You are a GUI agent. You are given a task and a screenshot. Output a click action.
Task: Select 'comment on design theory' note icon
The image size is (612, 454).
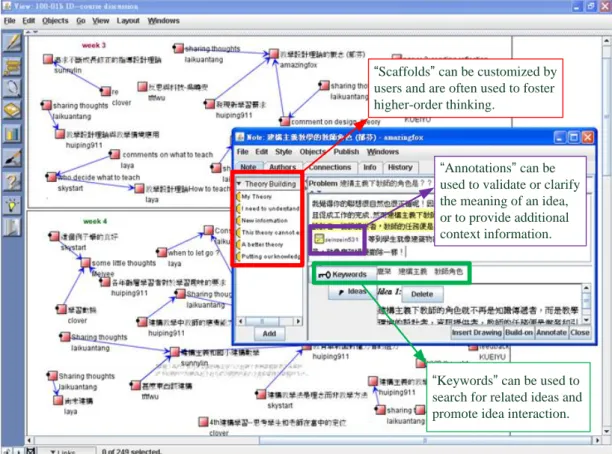pyautogui.click(x=285, y=121)
